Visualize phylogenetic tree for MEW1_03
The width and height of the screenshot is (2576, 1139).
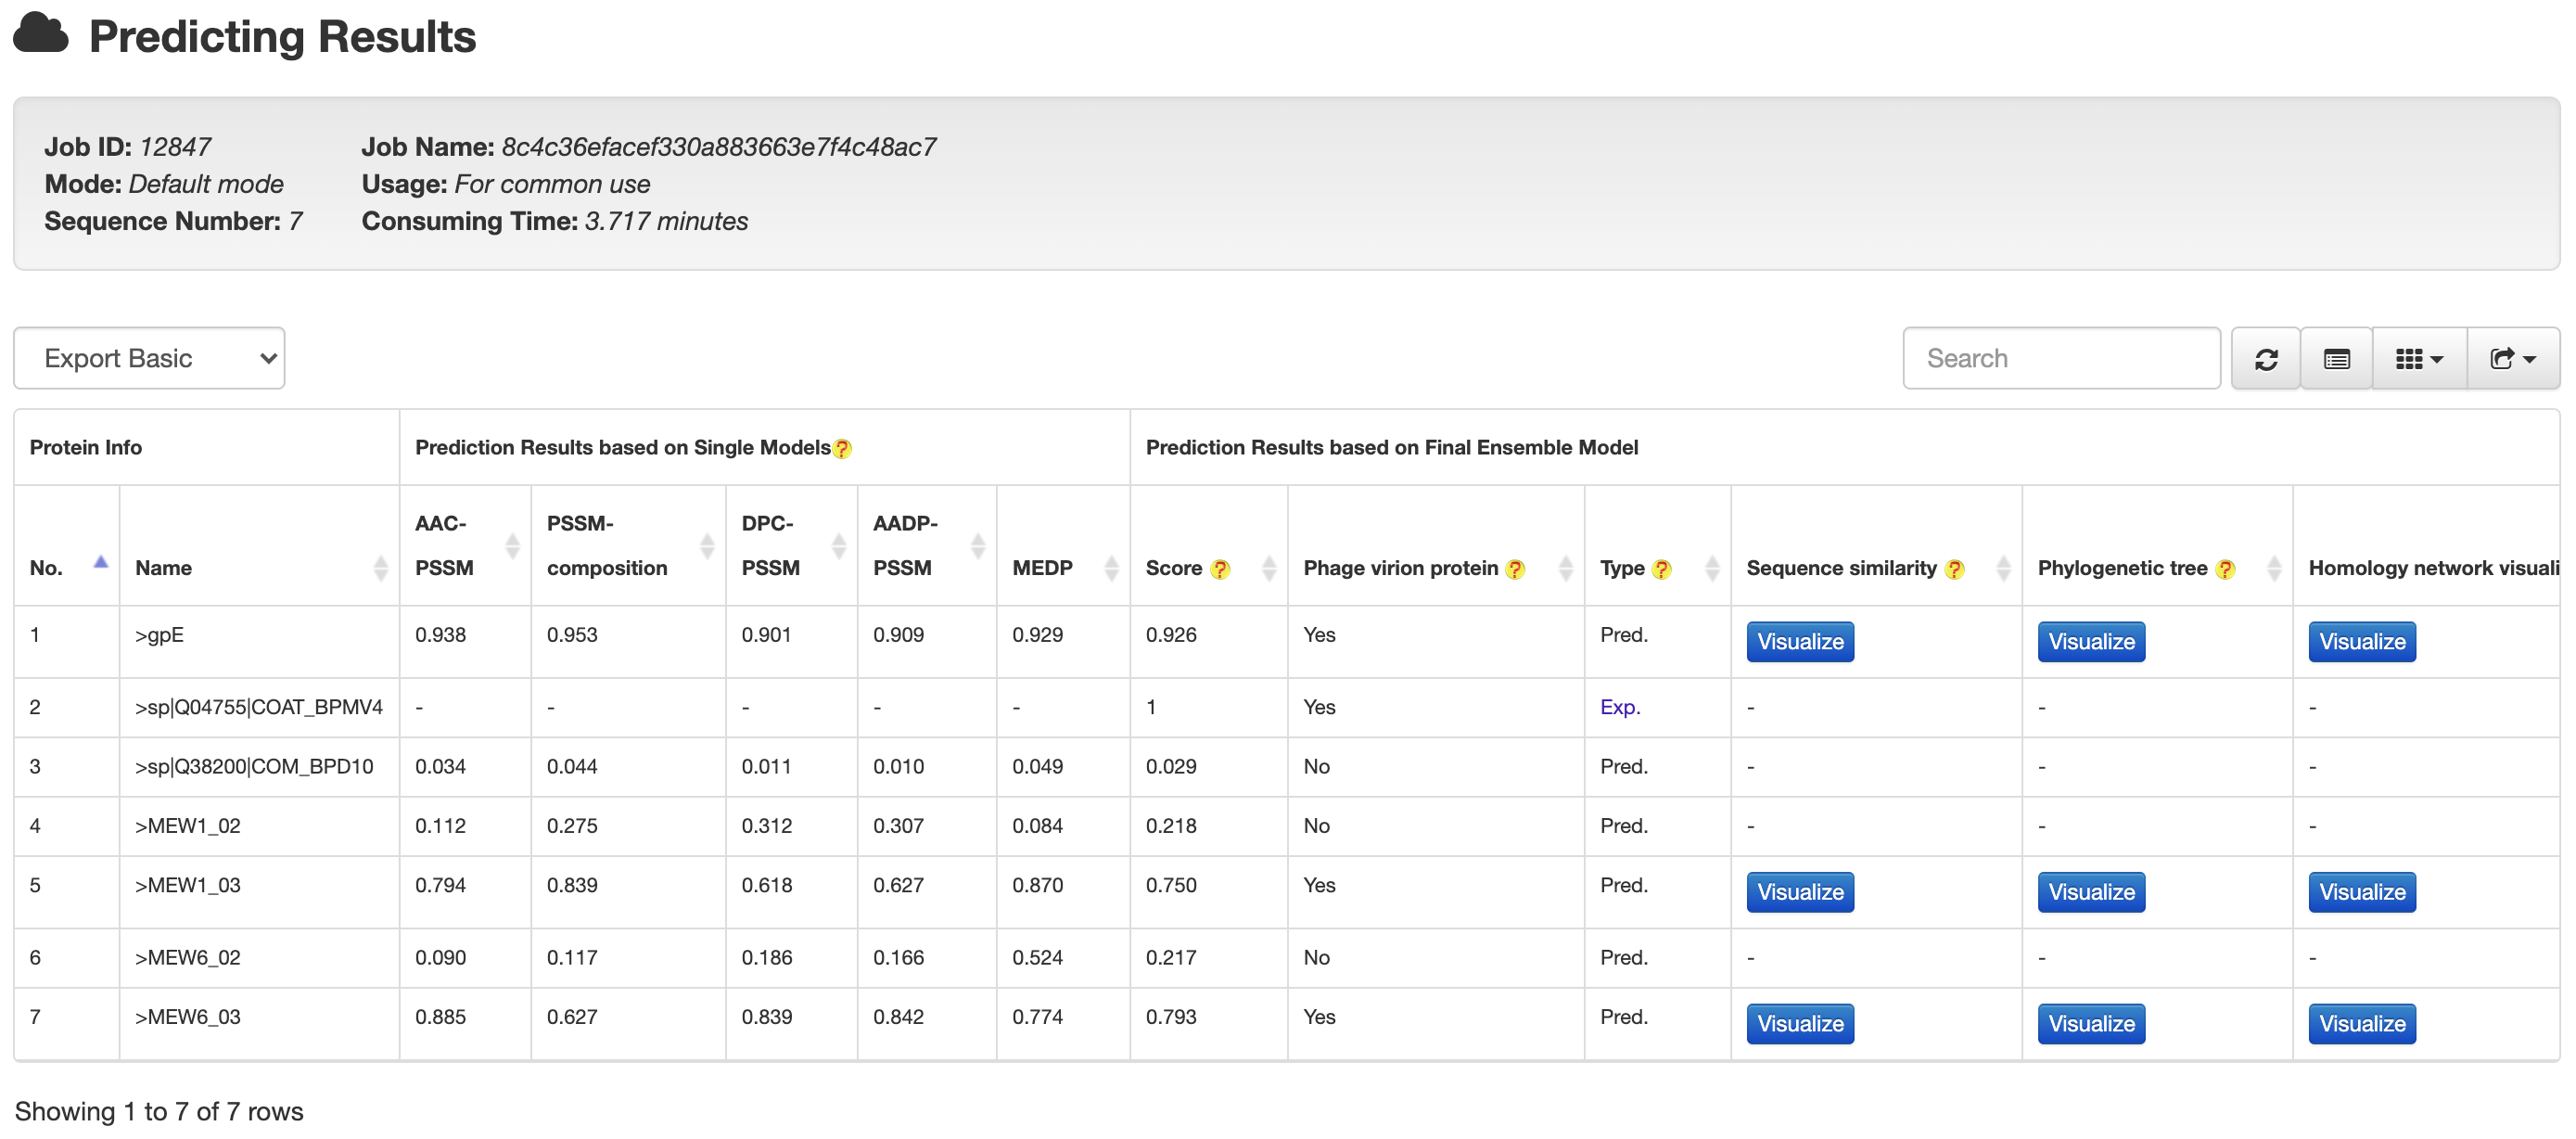tap(2090, 892)
